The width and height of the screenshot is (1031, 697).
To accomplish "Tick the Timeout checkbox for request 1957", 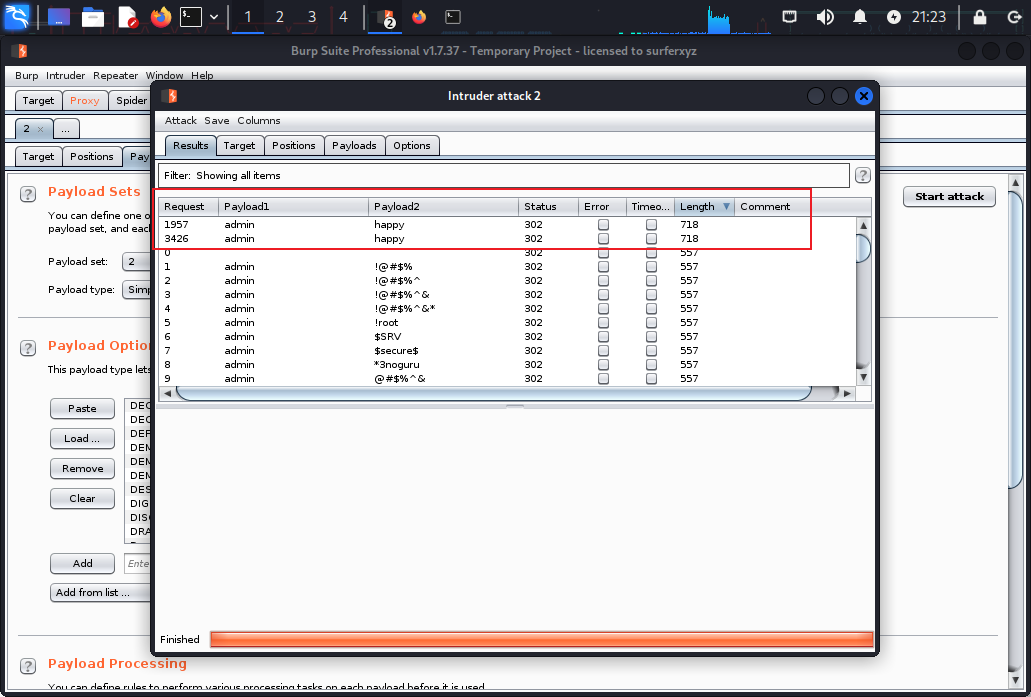I will coord(651,225).
